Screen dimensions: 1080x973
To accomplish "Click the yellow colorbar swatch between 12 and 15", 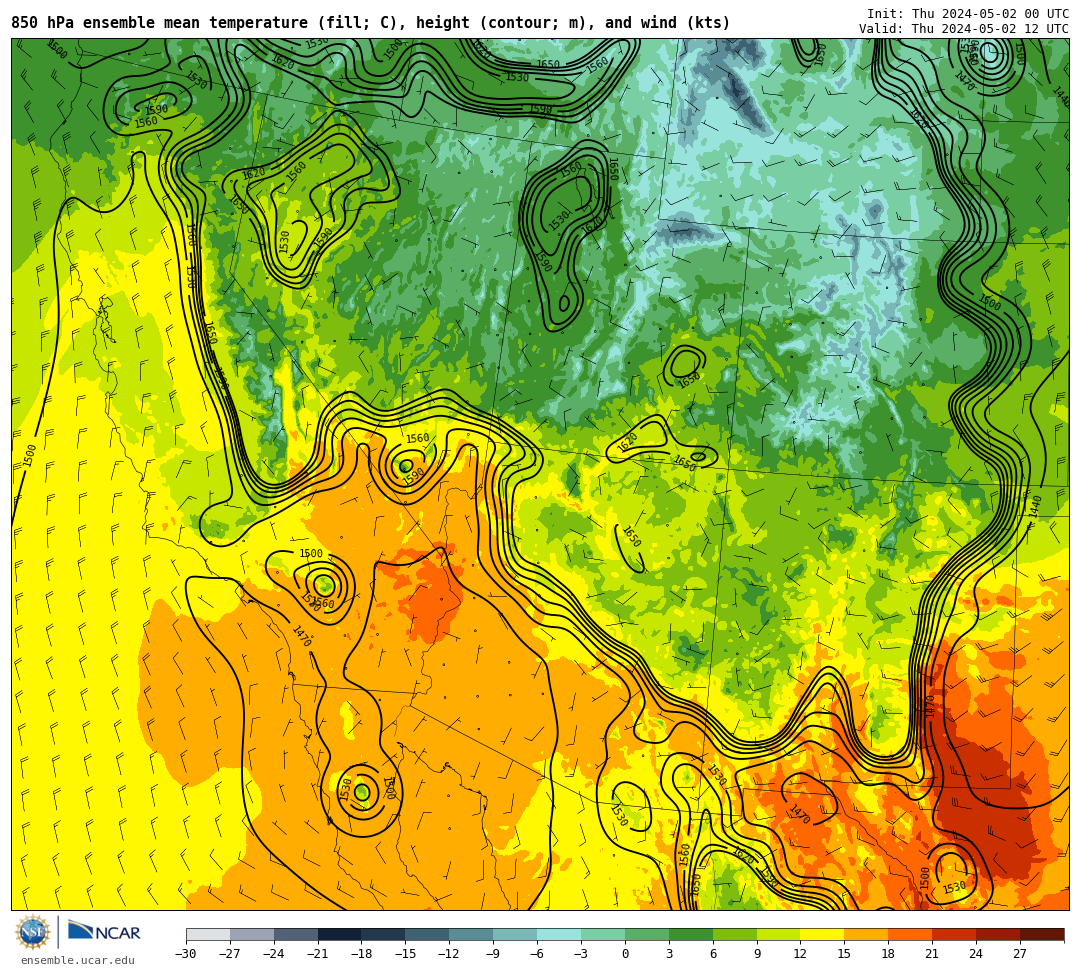I will 822,934.
